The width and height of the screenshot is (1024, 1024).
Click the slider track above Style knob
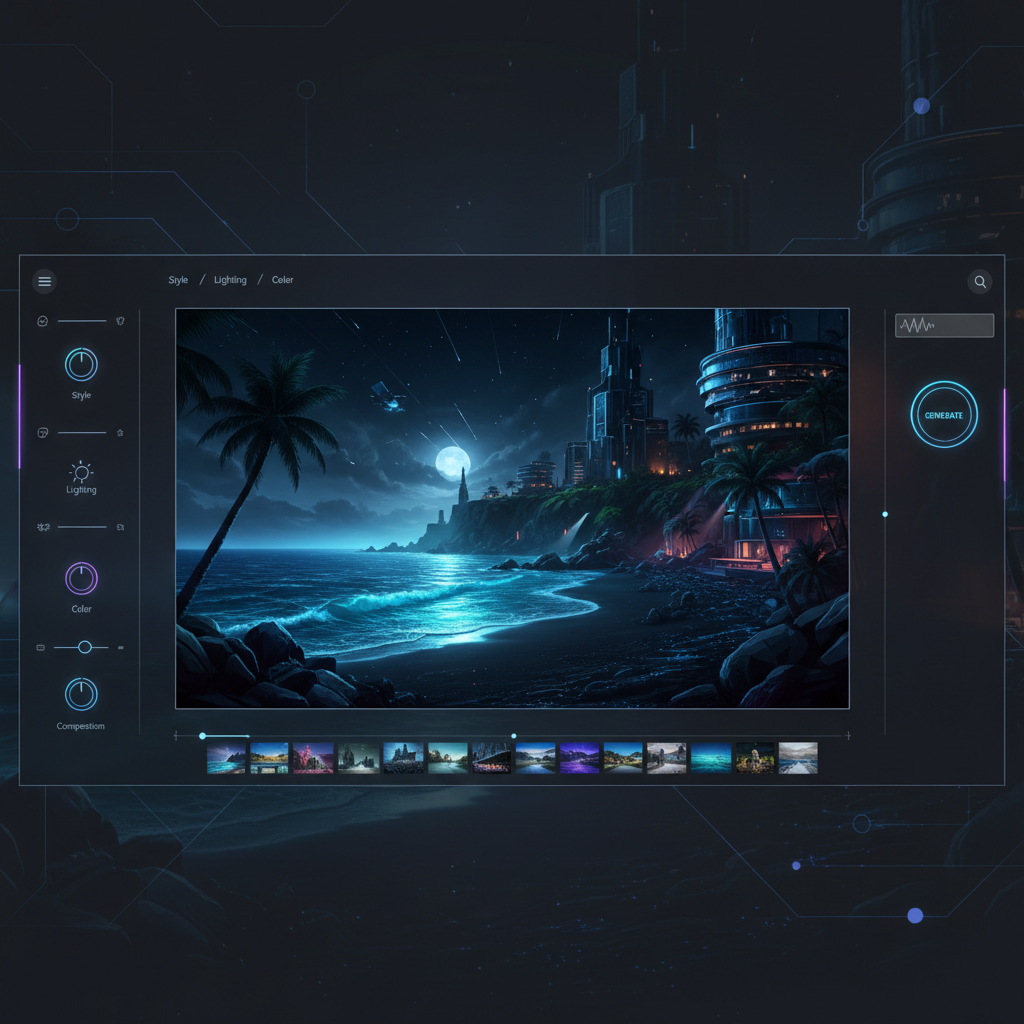coord(82,321)
